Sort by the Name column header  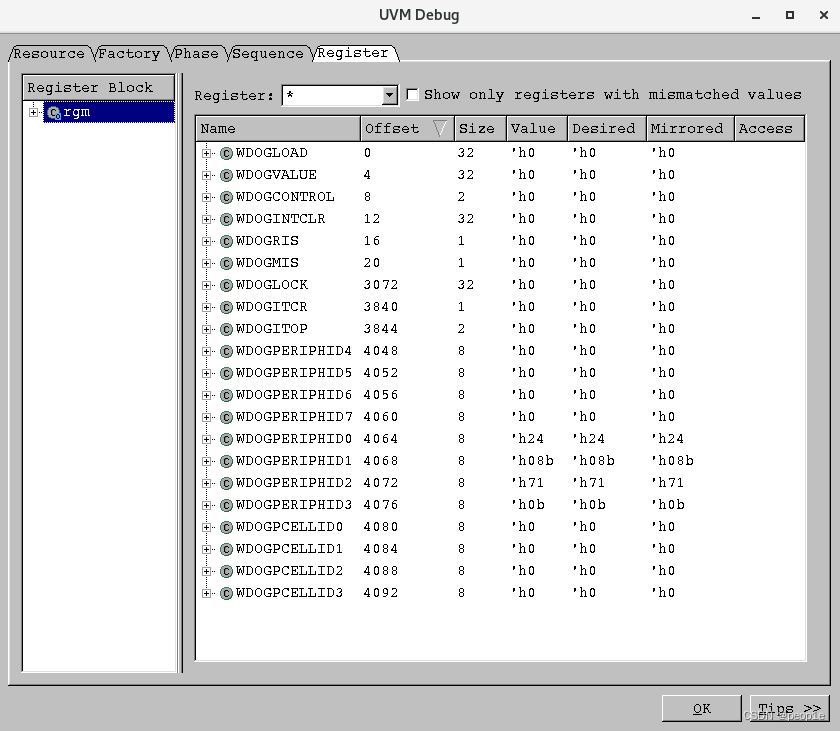(x=278, y=129)
